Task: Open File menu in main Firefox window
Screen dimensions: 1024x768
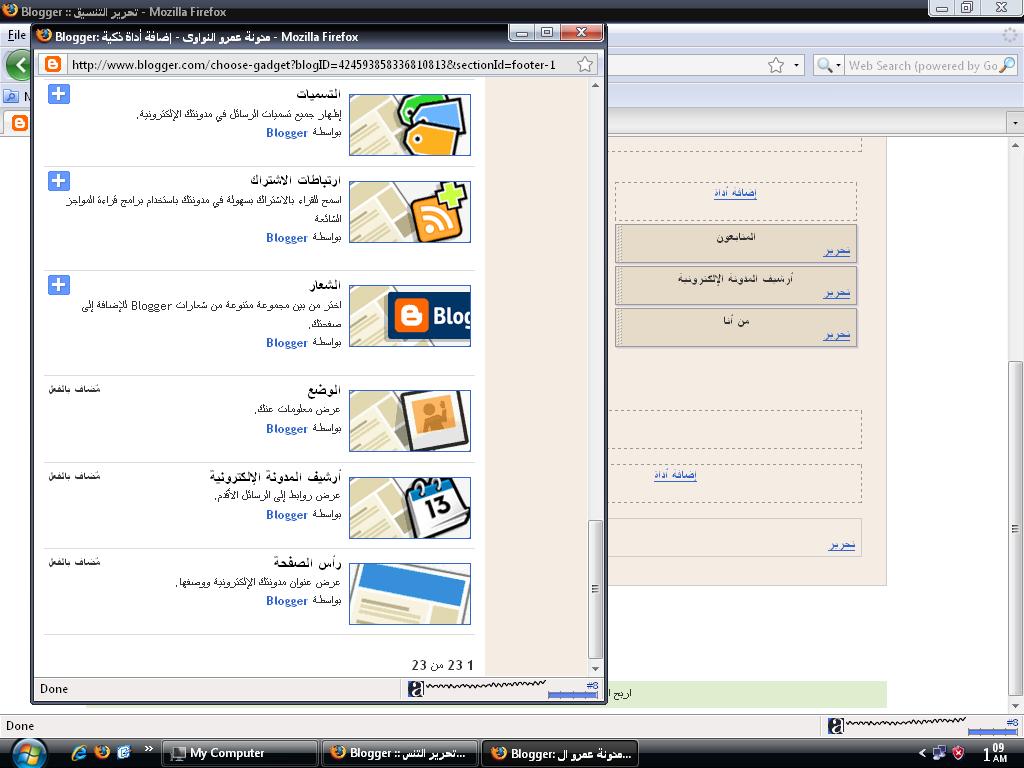Action: (16, 35)
